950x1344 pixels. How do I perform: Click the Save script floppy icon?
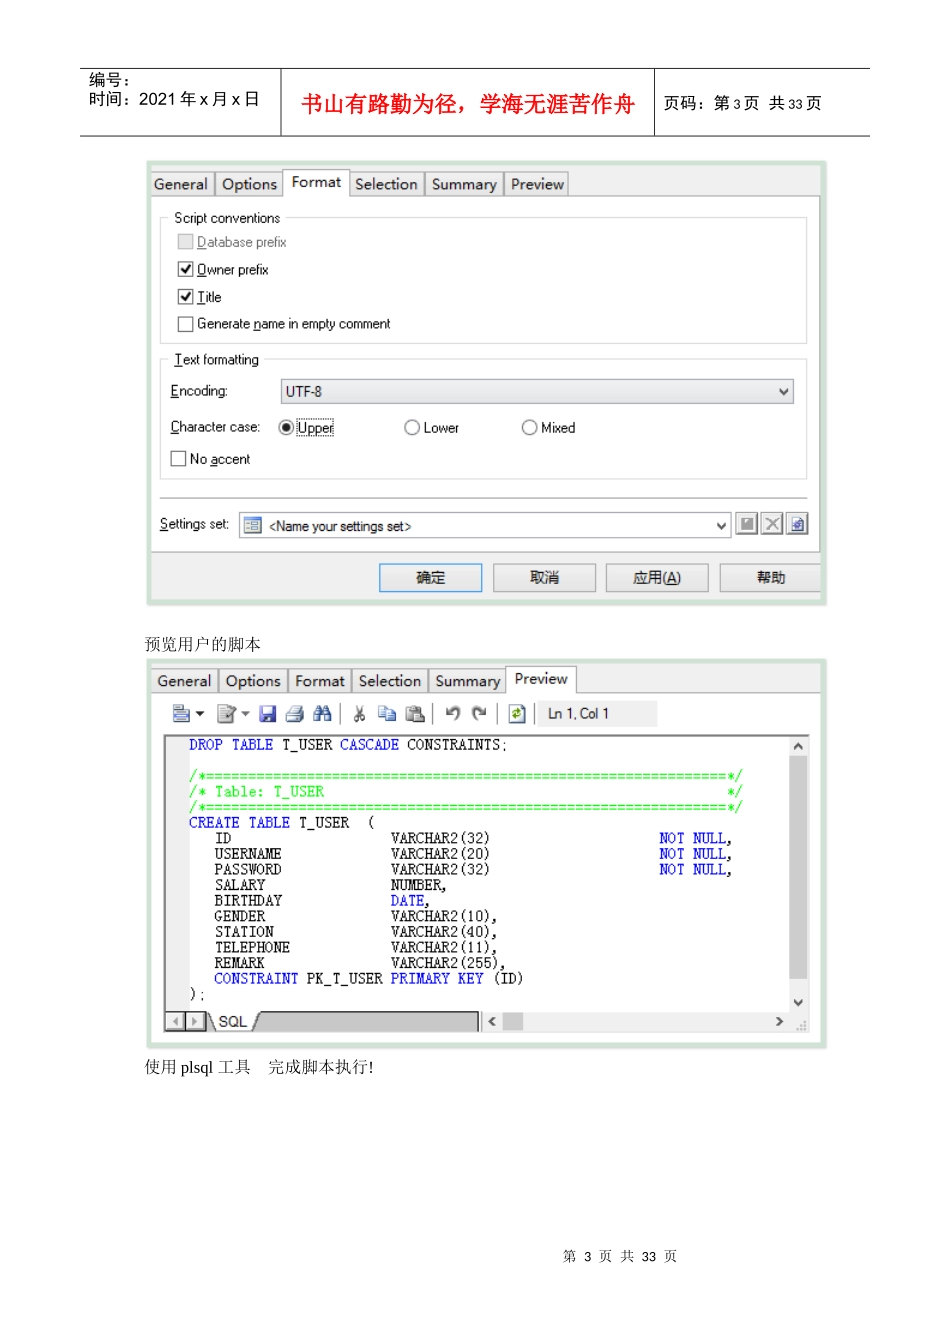pos(267,713)
